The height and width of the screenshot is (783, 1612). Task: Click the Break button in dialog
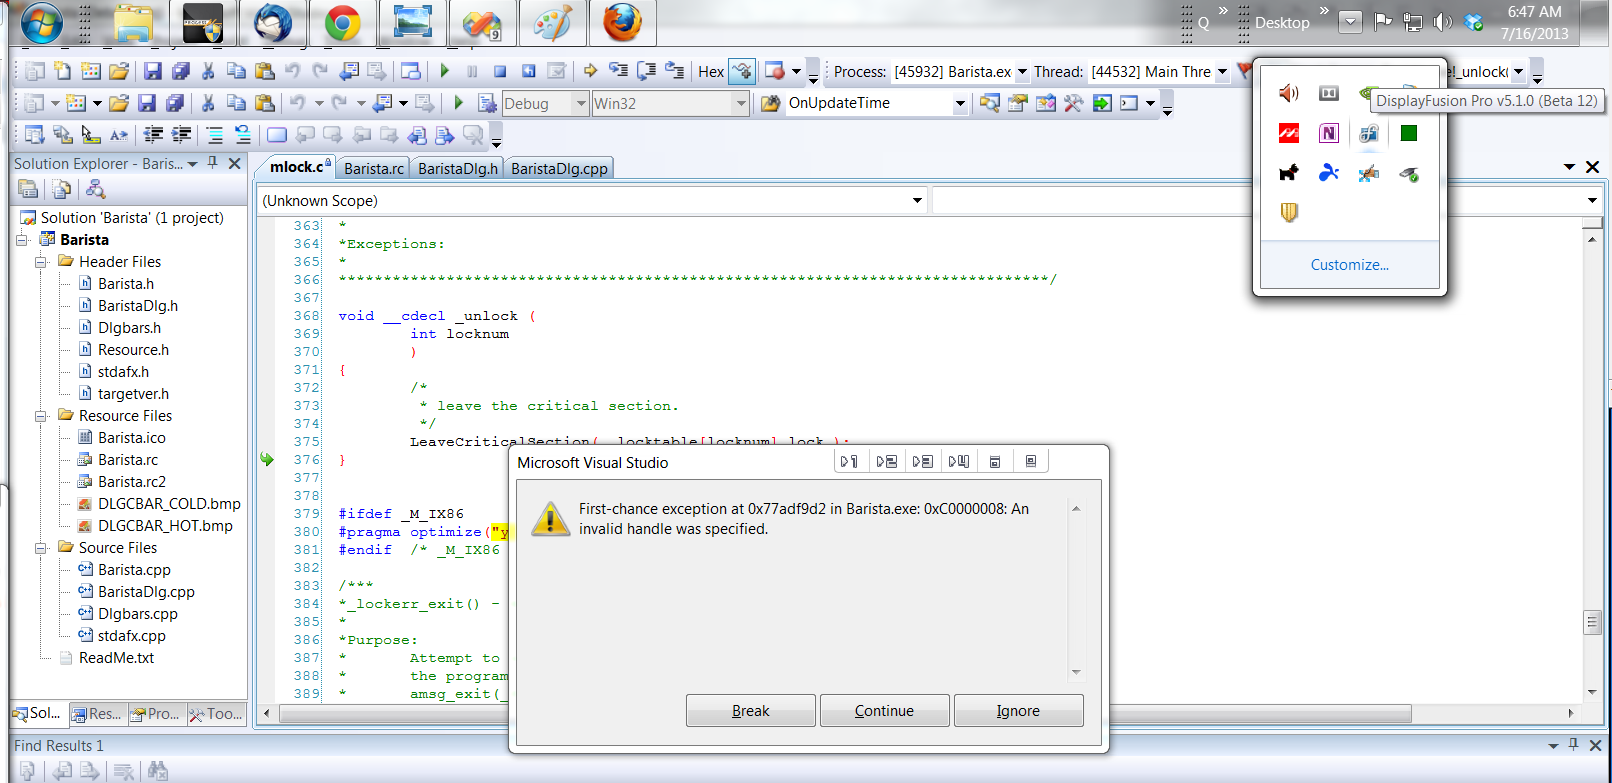click(x=750, y=711)
